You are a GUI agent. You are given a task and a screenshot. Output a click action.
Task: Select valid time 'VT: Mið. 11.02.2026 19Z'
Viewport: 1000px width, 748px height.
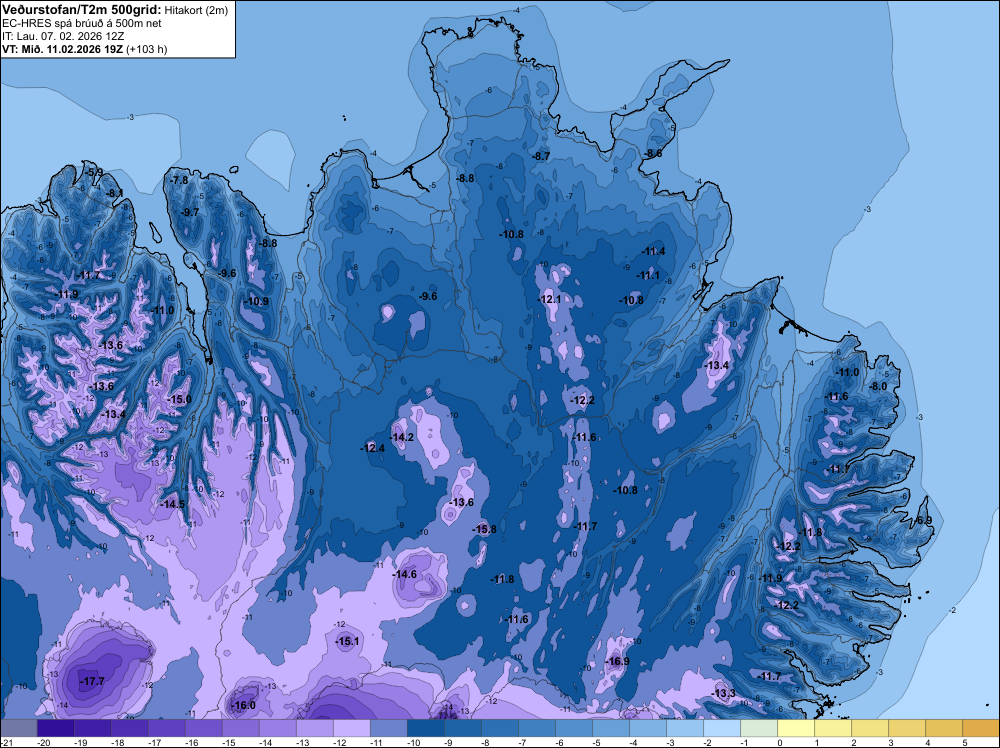[62, 49]
